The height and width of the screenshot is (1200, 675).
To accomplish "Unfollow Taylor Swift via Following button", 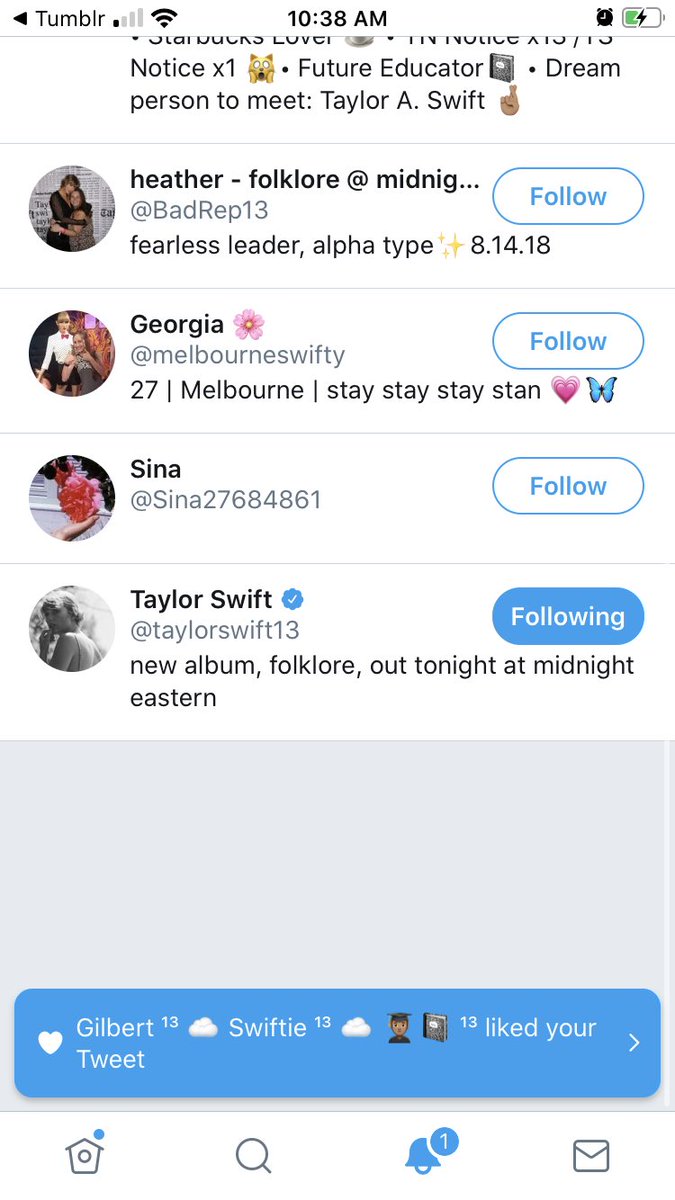I will pos(568,616).
